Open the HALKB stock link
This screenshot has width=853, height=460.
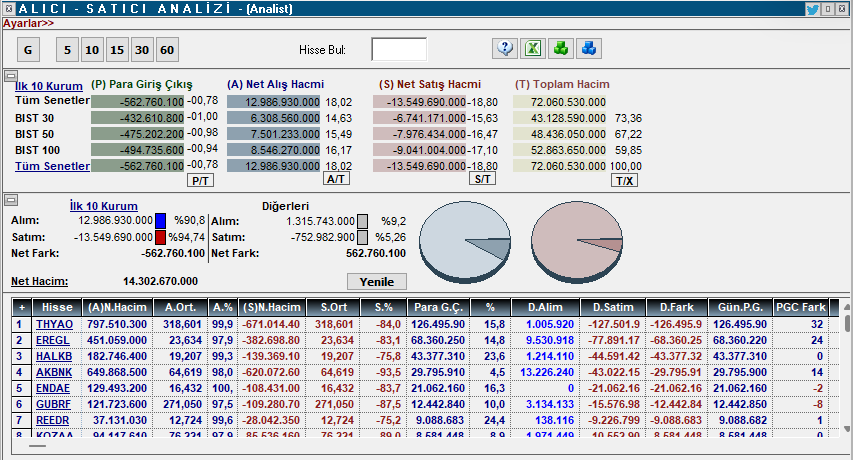54,356
